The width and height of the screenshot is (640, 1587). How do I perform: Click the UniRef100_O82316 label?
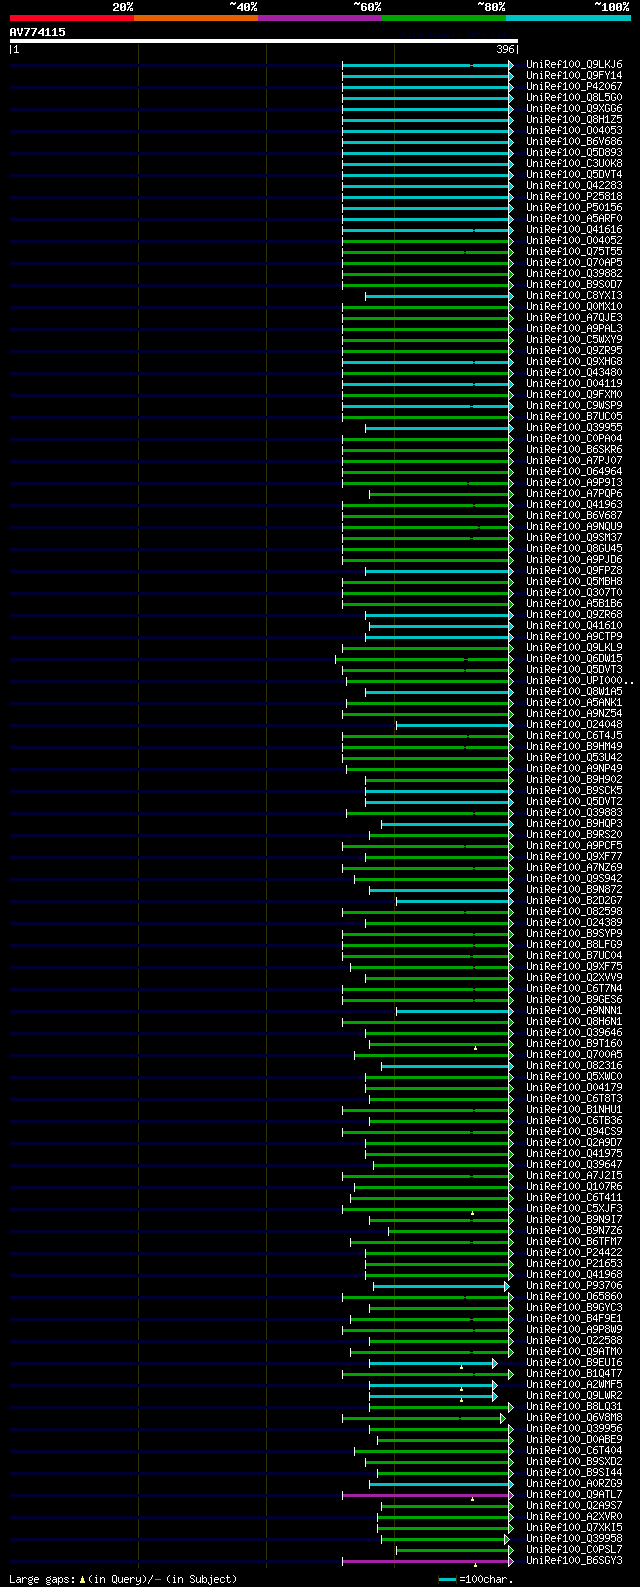(x=574, y=1065)
